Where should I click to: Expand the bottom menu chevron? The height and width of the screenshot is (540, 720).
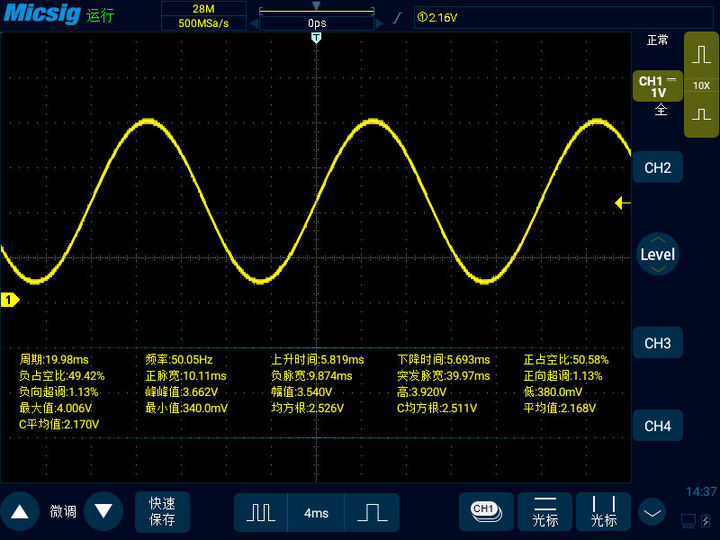tap(652, 512)
